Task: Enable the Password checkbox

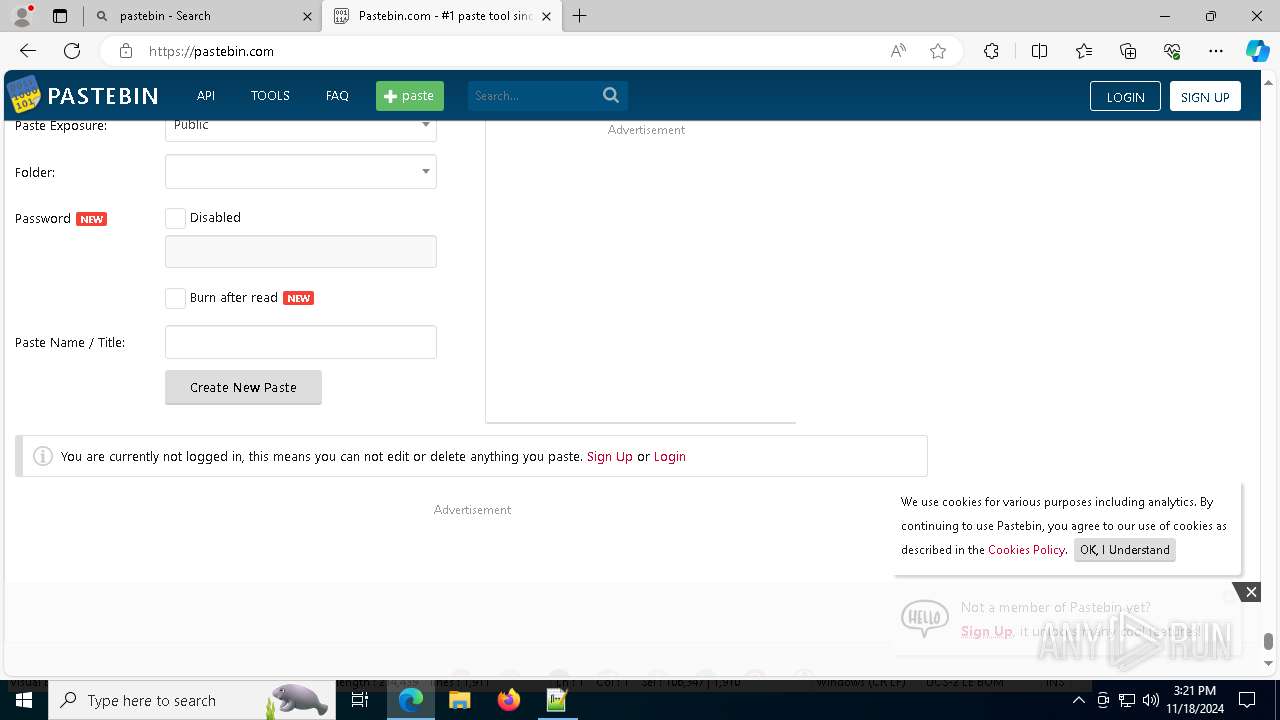Action: (175, 218)
